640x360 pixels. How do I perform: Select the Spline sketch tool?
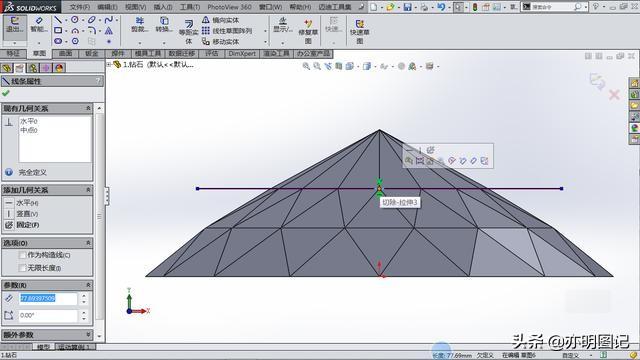(x=109, y=20)
